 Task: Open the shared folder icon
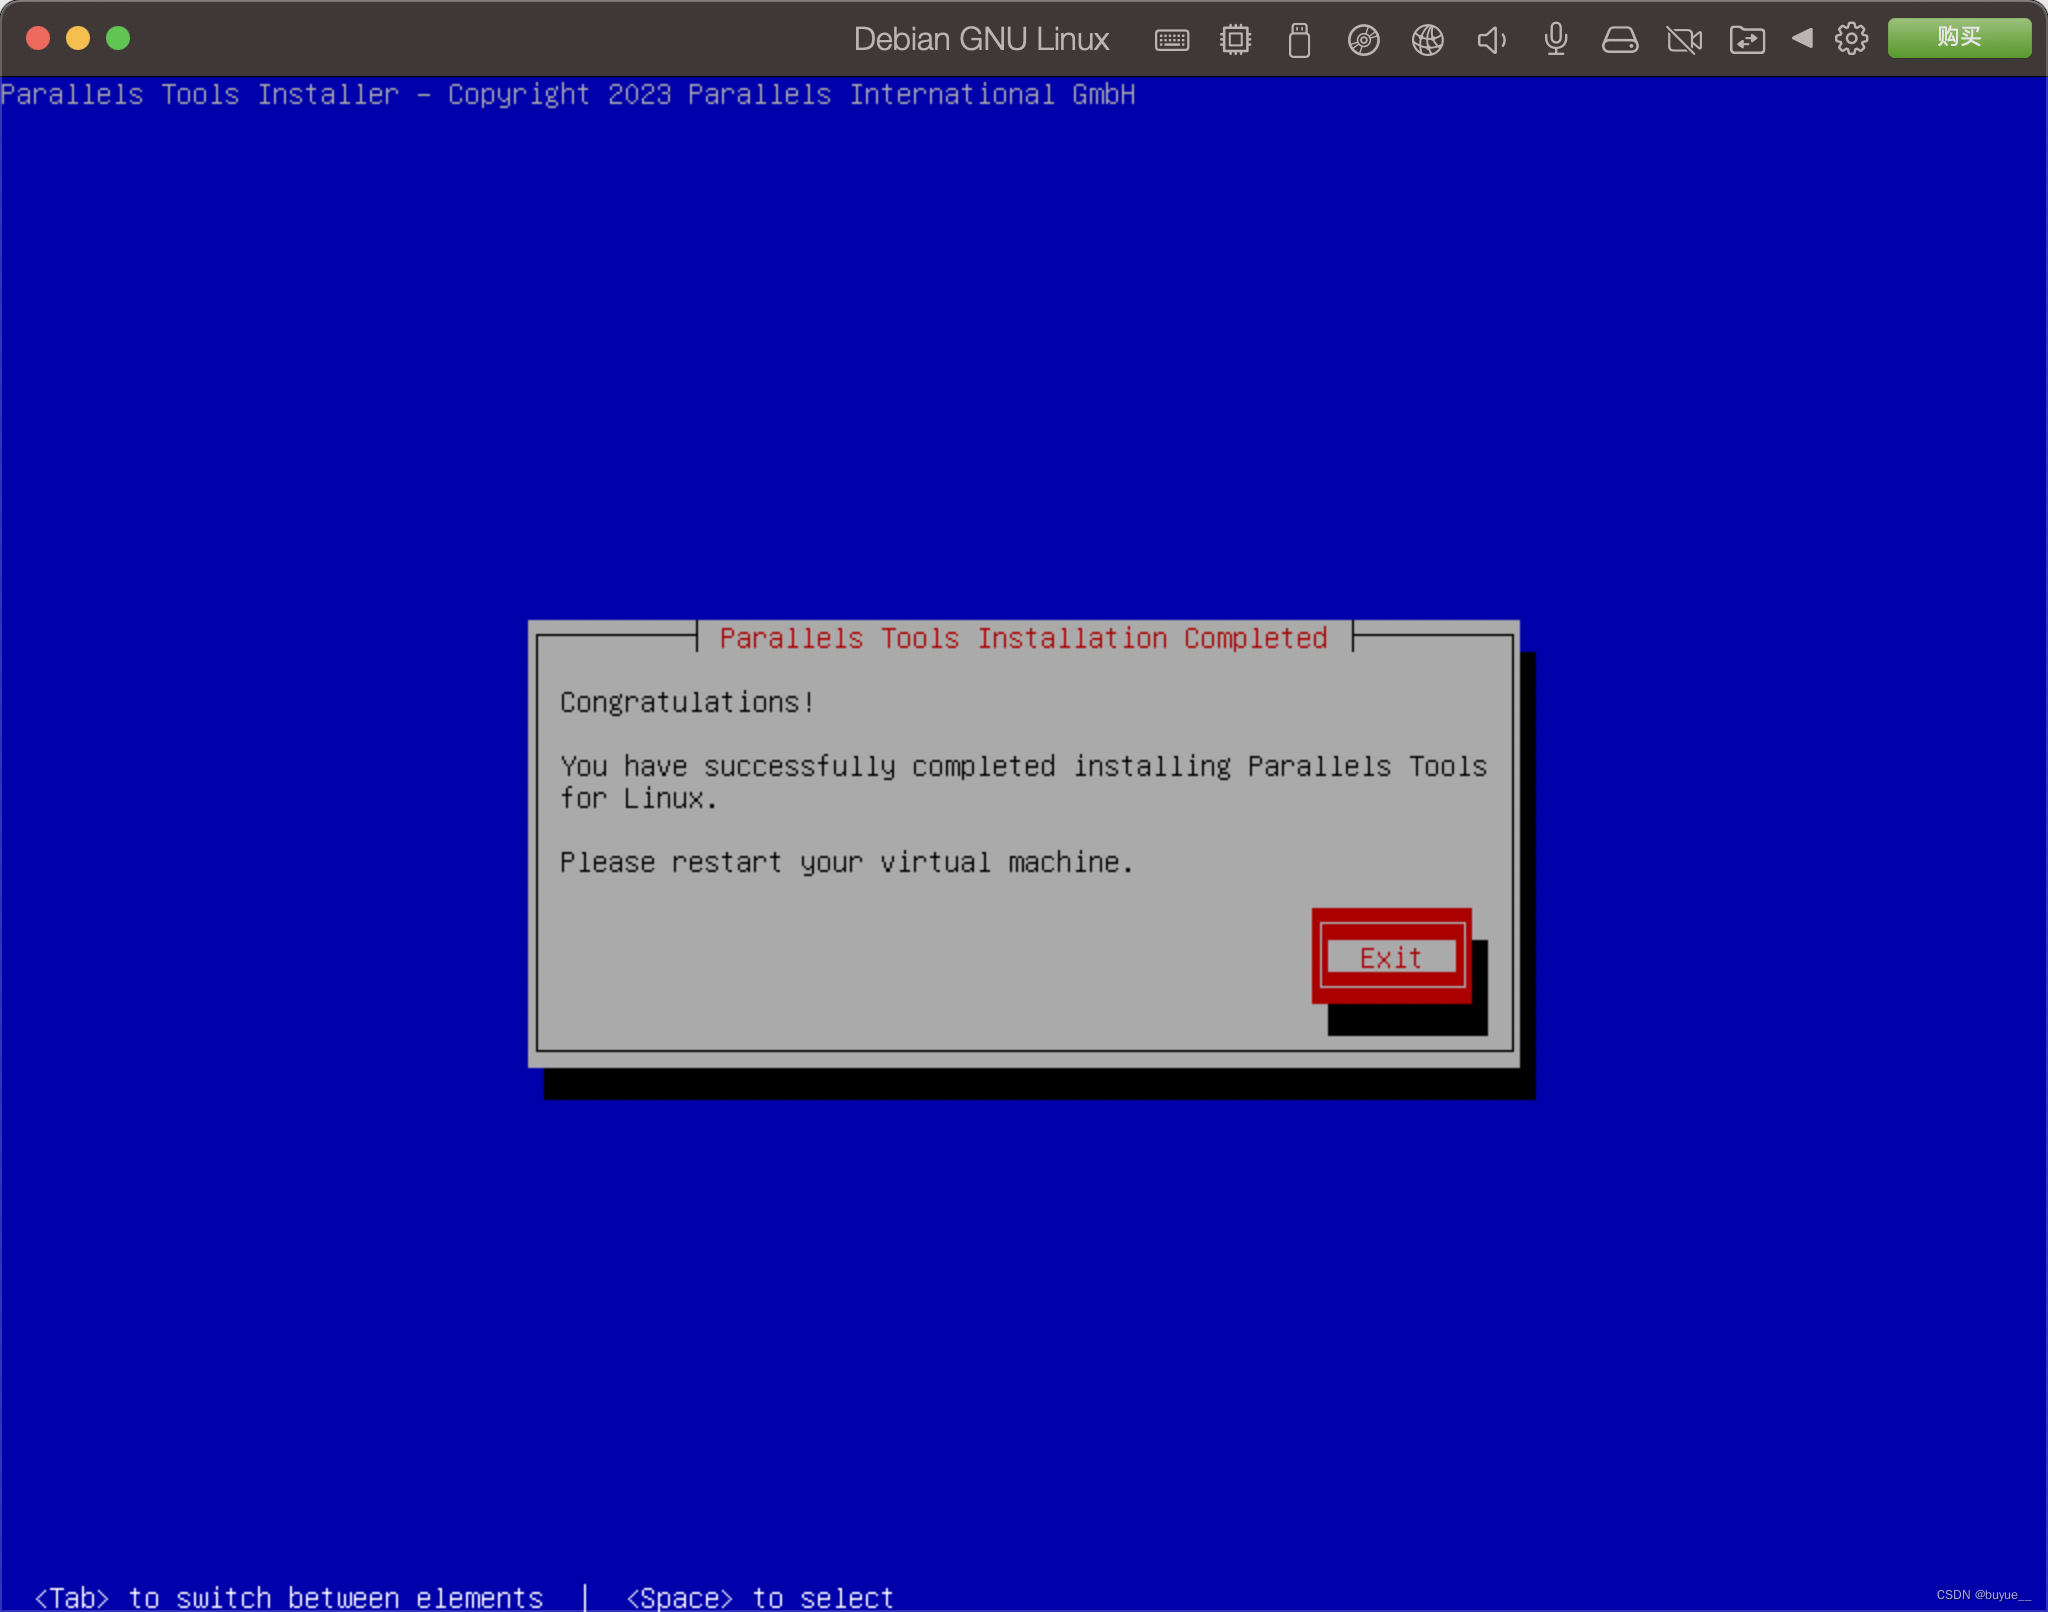coord(1748,40)
